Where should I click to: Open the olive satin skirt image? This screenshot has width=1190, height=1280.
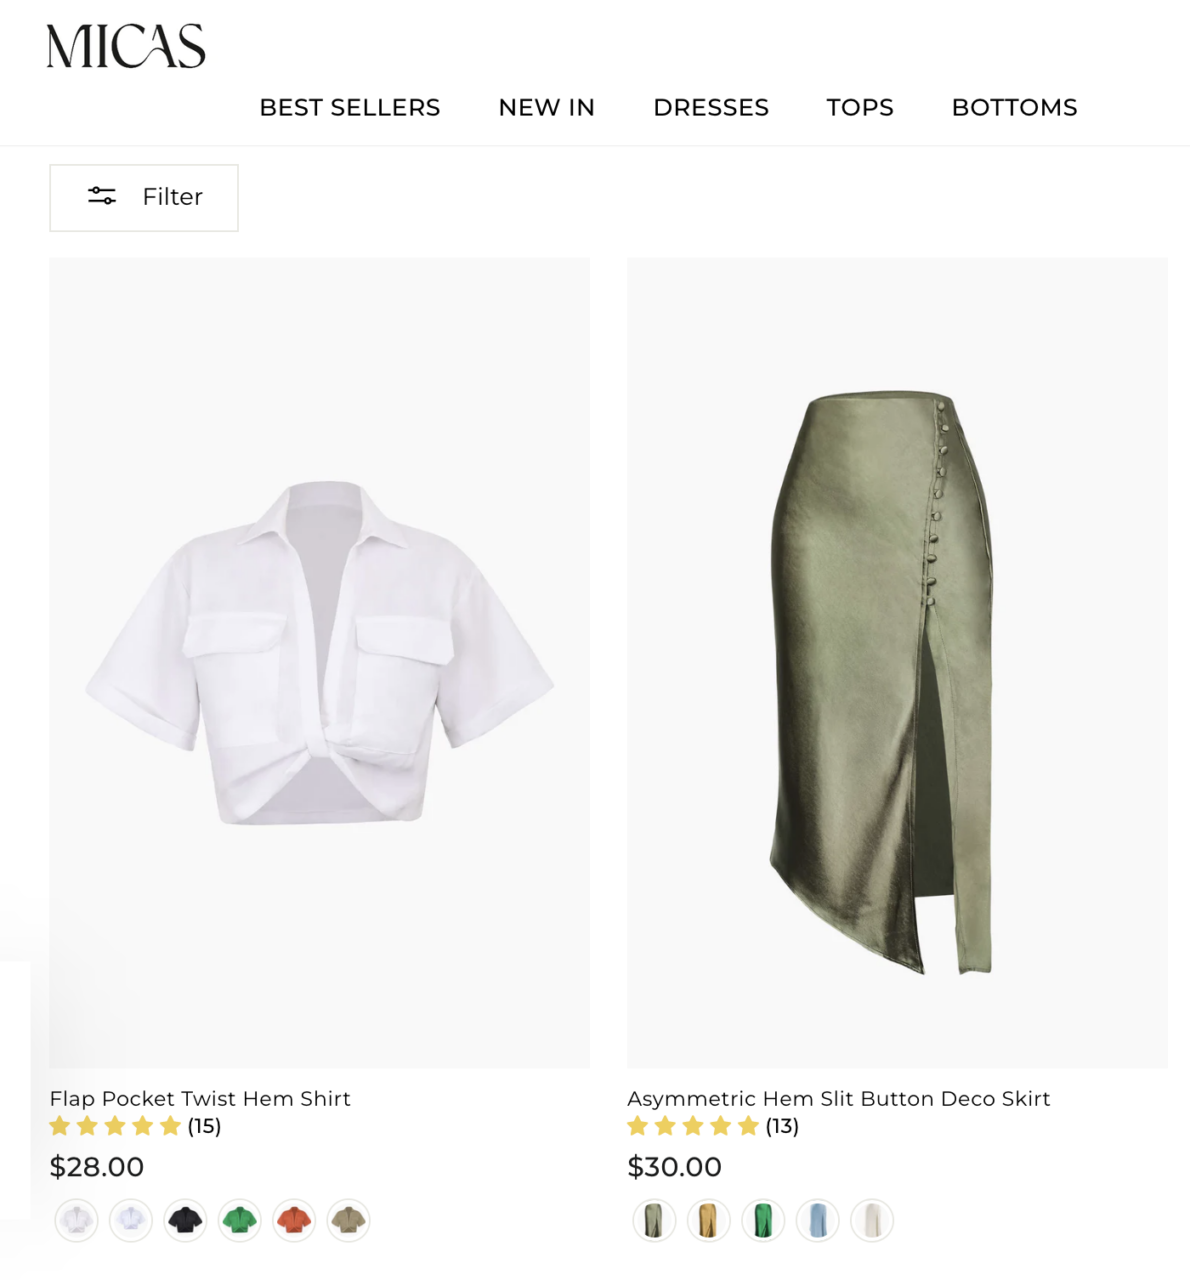[x=896, y=662]
